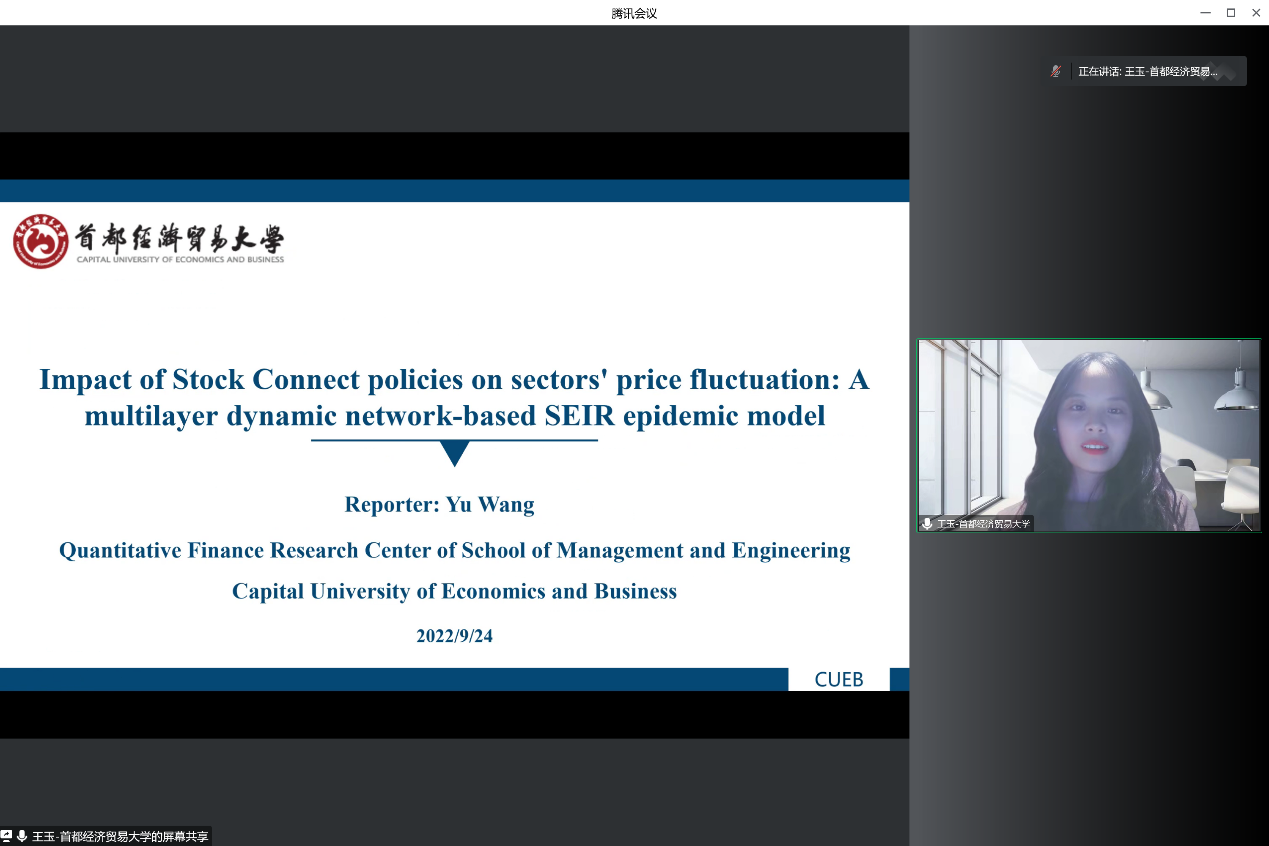Click the name label '王玉-首都经济贸易大学' on the video

click(982, 524)
